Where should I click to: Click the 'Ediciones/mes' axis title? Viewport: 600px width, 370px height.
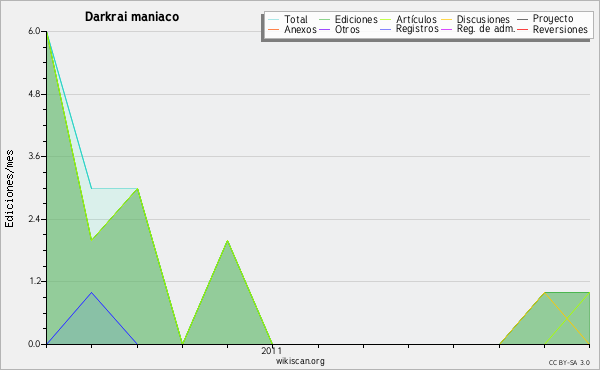point(9,189)
